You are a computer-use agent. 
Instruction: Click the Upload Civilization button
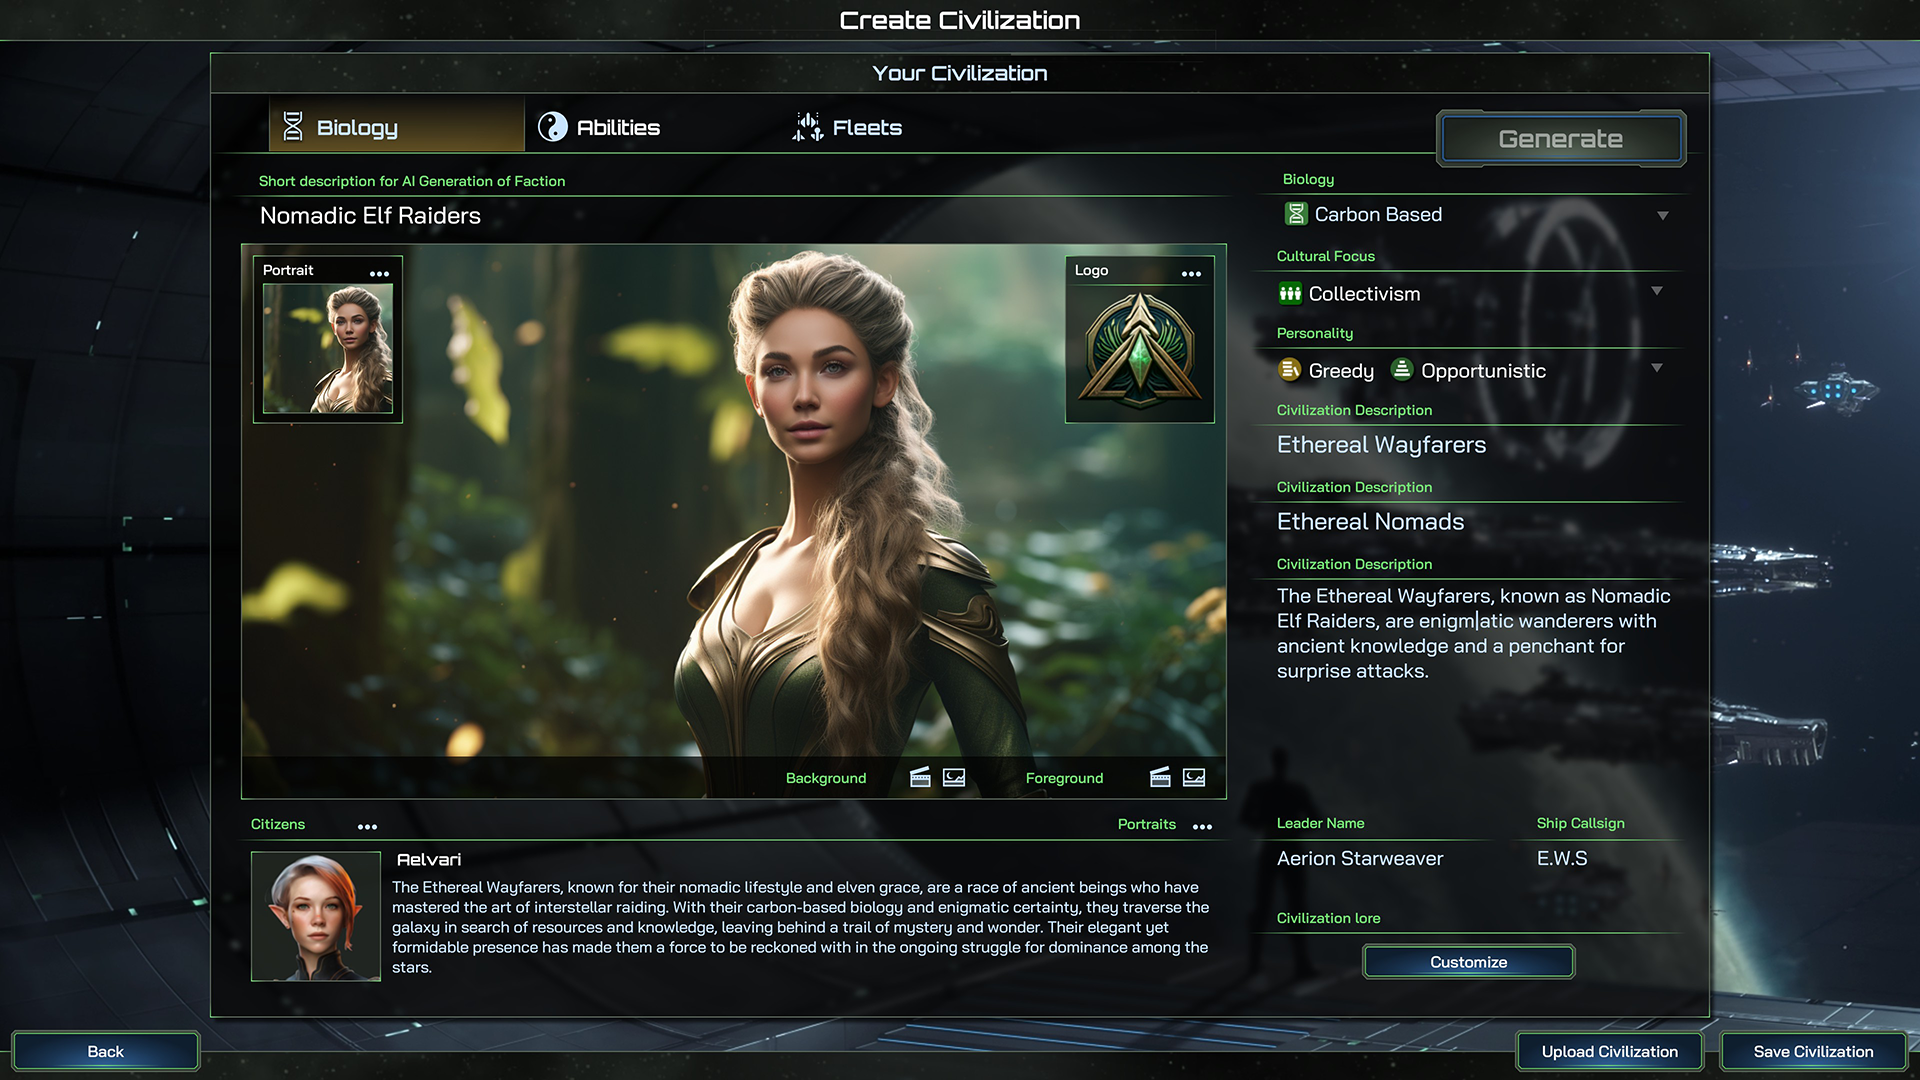click(1609, 1051)
